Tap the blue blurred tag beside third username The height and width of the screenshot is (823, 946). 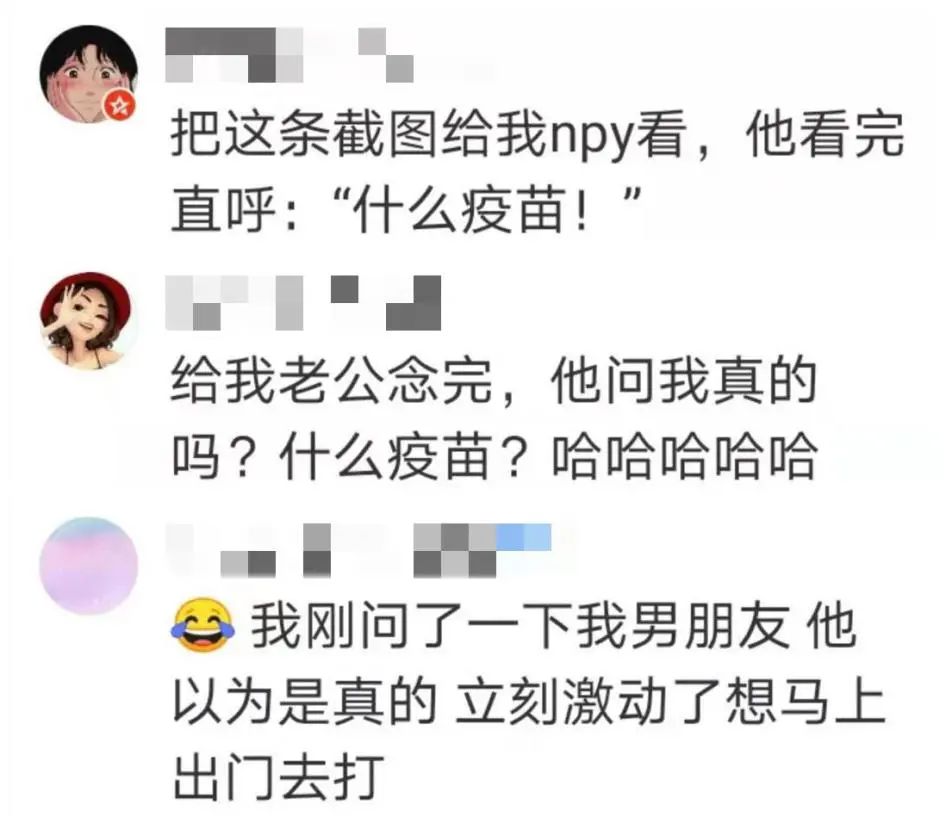pyautogui.click(x=524, y=537)
